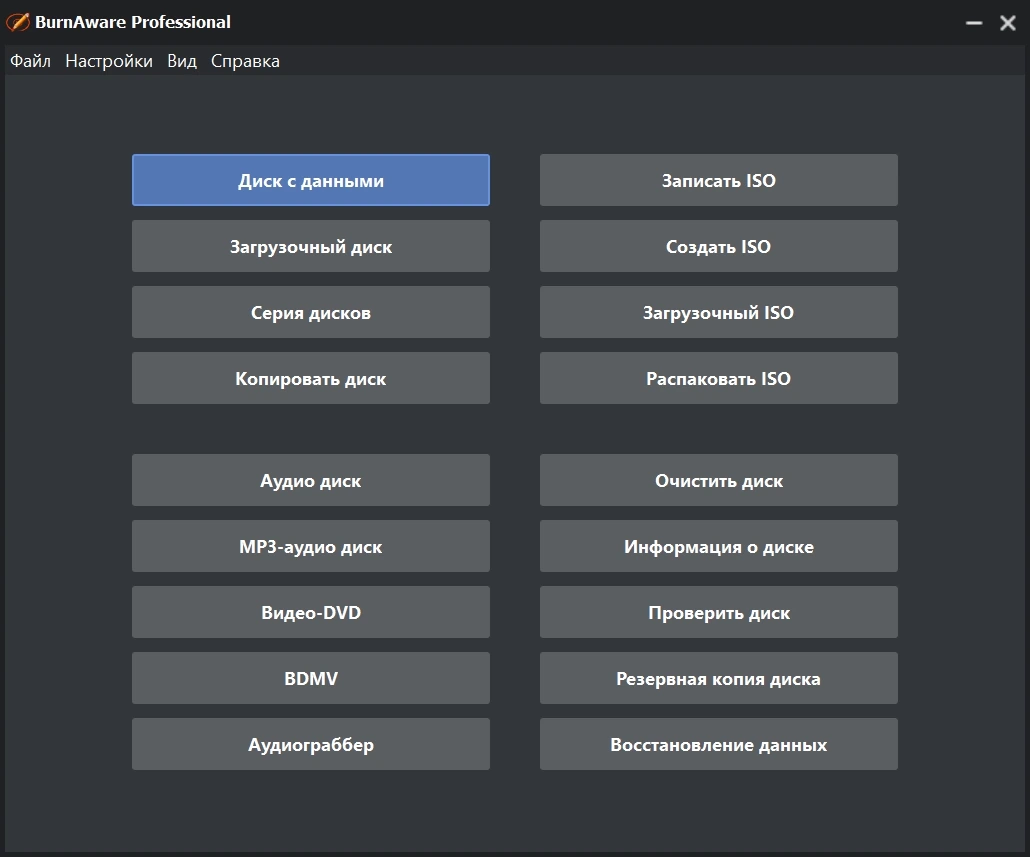
Task: Show Информация о диске
Action: click(x=719, y=546)
